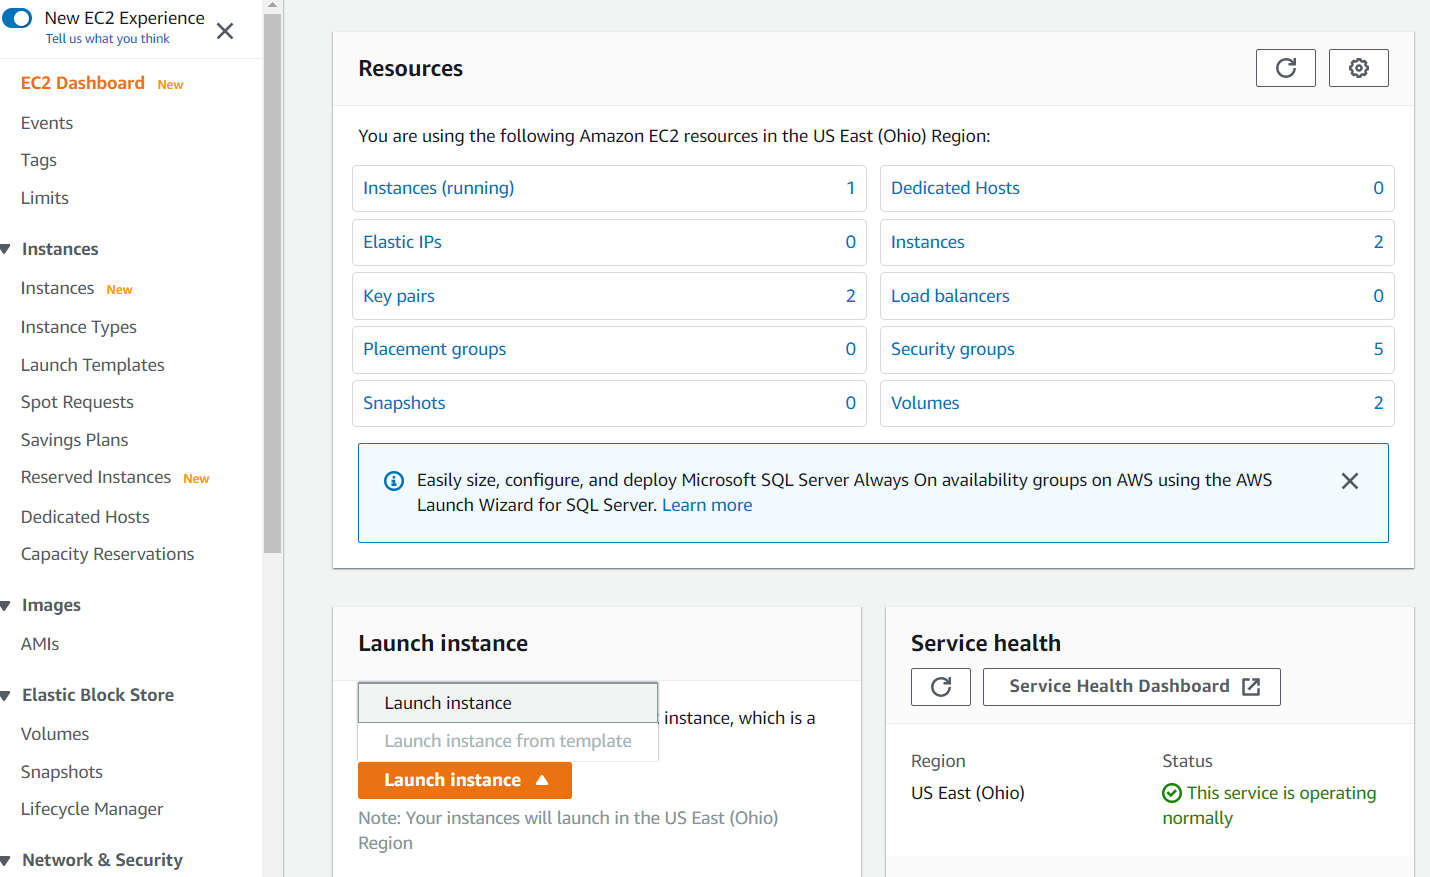Image resolution: width=1430 pixels, height=877 pixels.
Task: Open the Snapshots resource card
Action: 609,403
